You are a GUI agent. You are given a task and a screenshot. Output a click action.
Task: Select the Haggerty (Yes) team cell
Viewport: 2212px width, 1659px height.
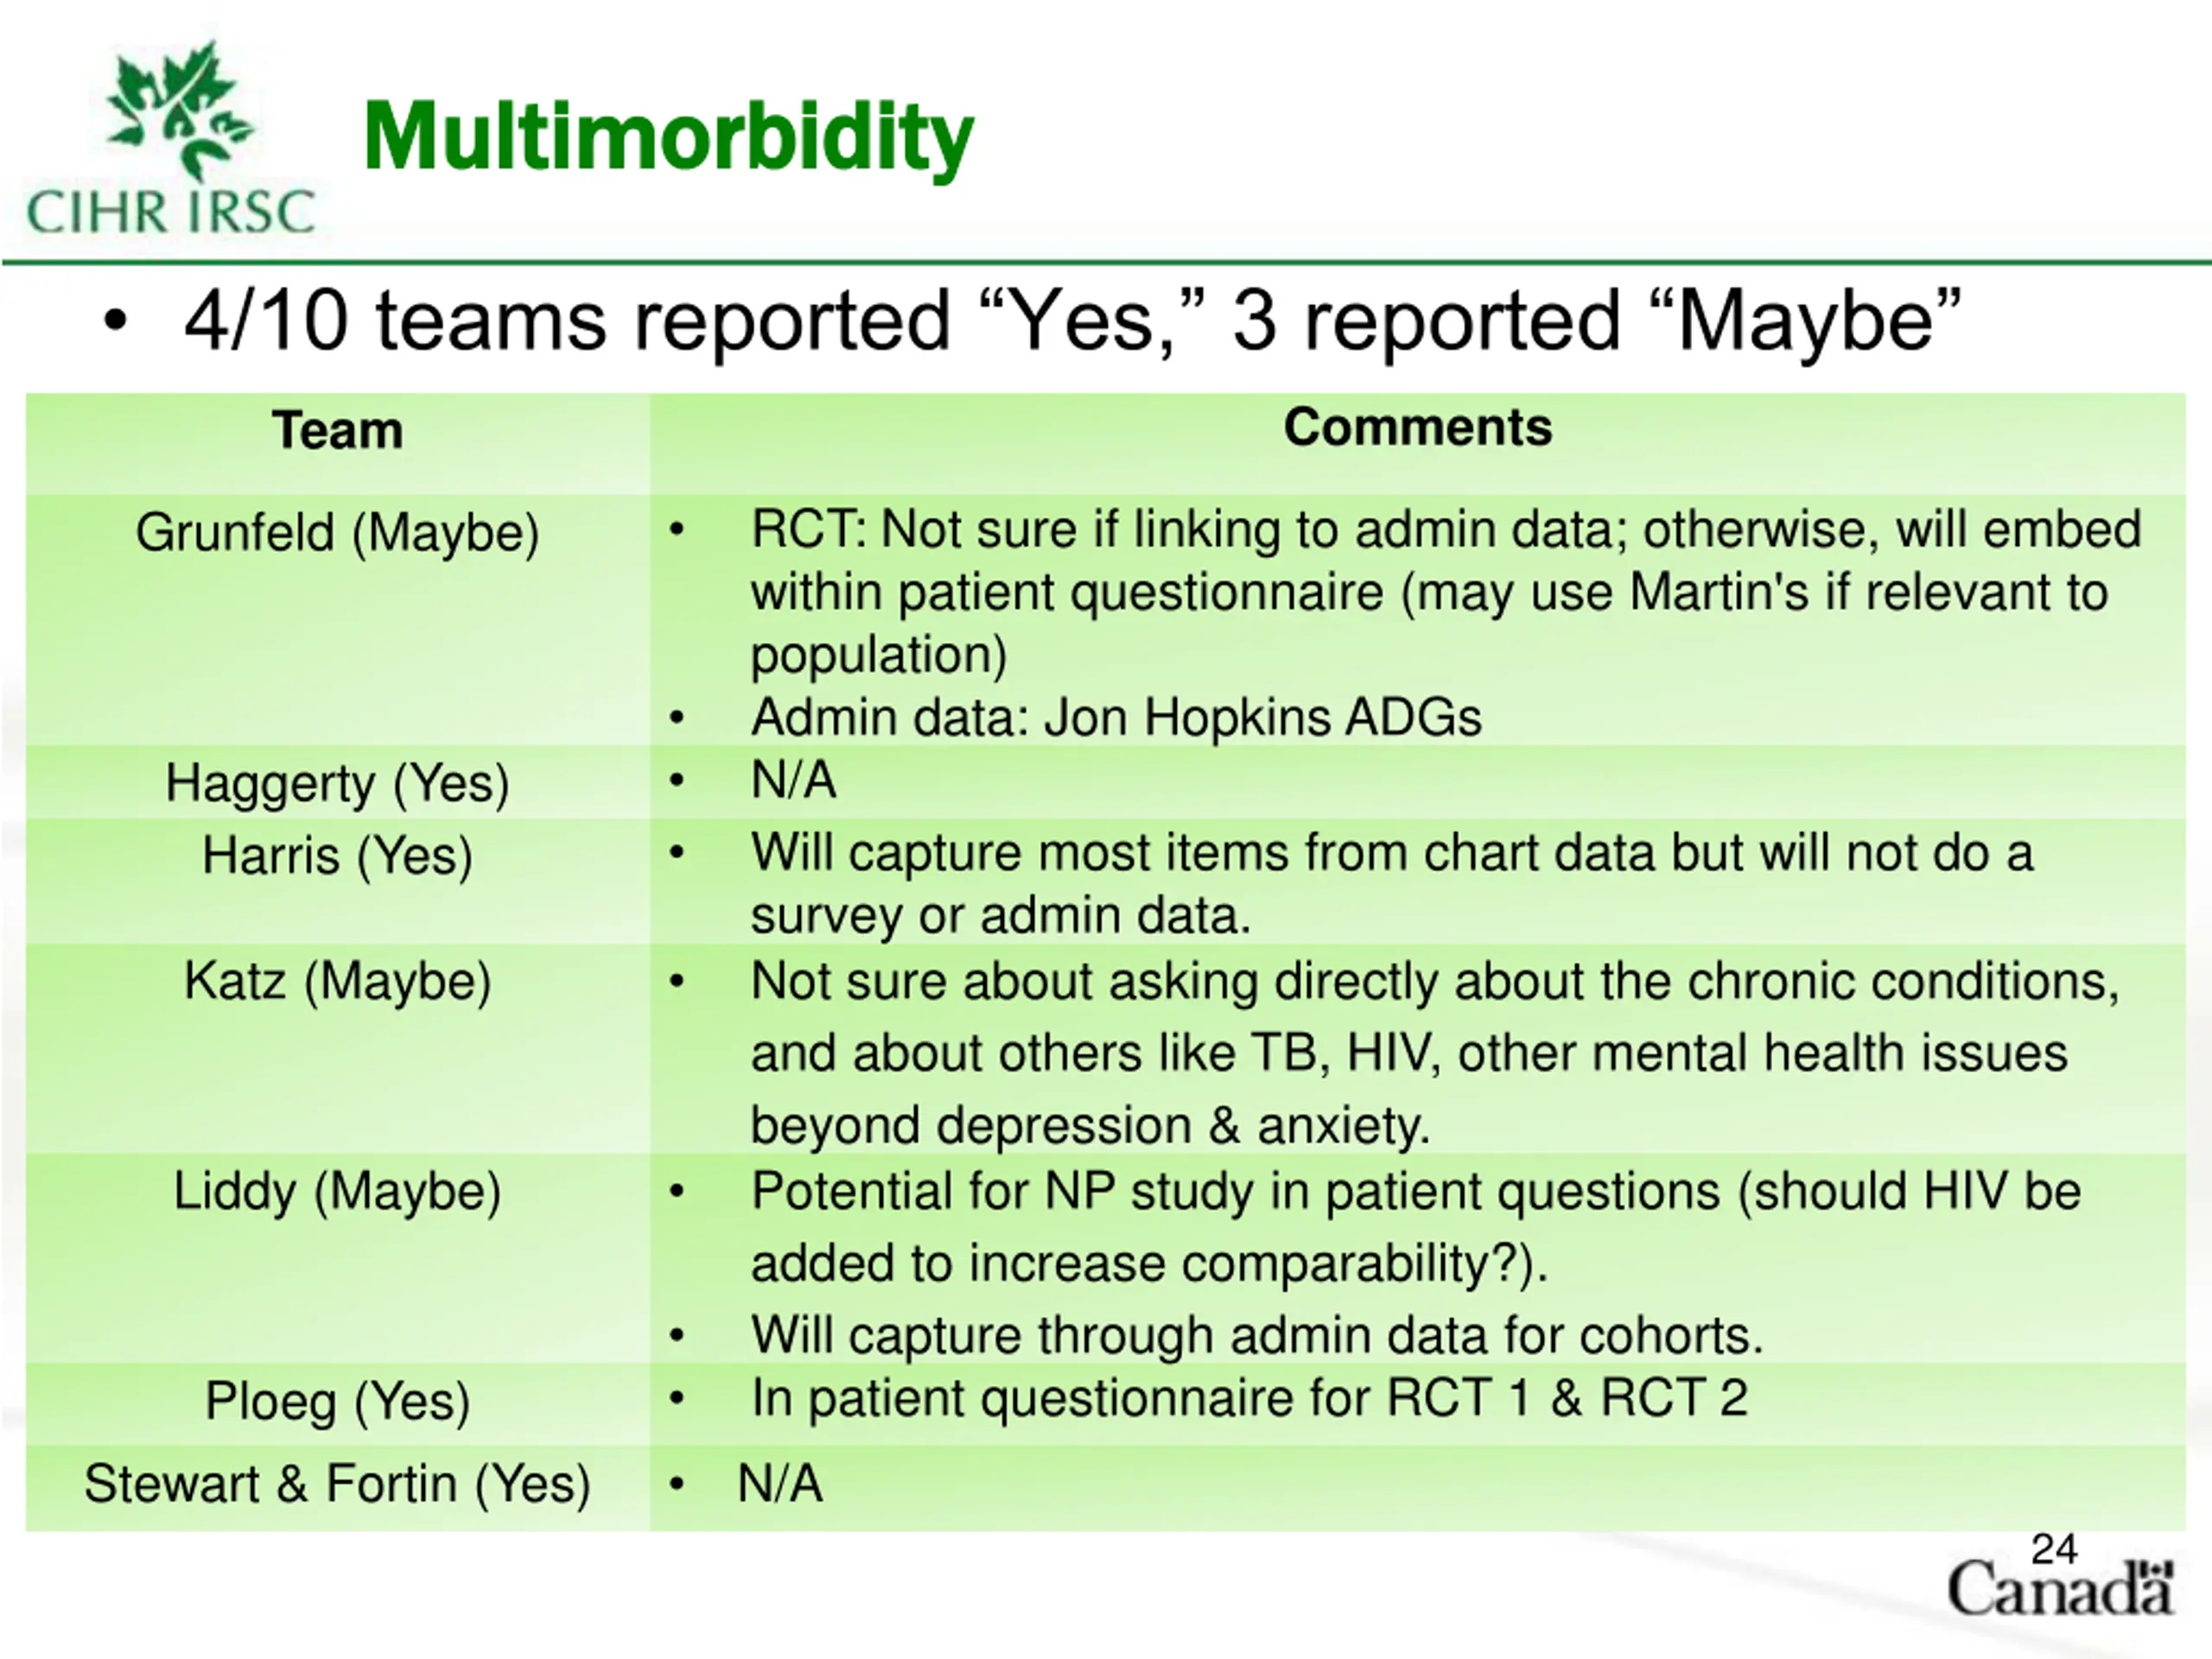click(338, 783)
